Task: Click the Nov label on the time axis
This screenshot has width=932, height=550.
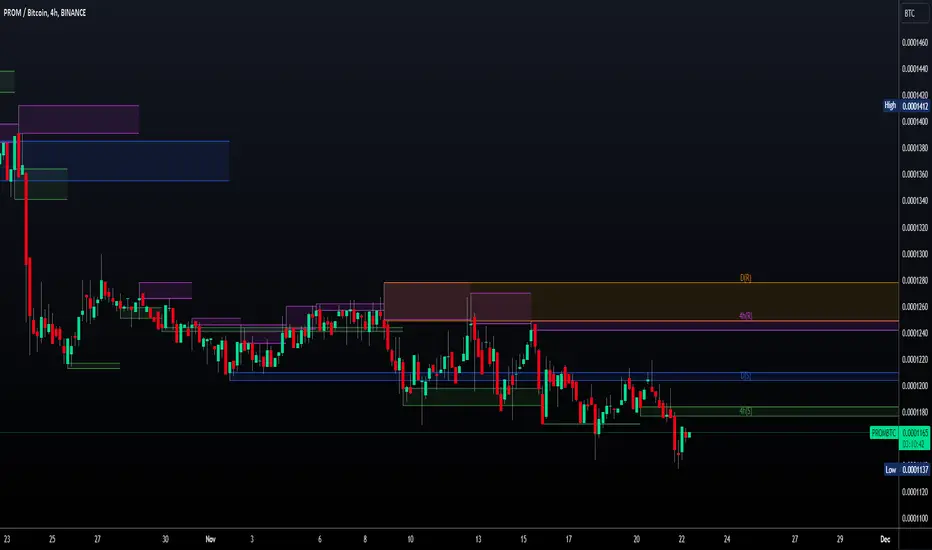Action: 210,539
